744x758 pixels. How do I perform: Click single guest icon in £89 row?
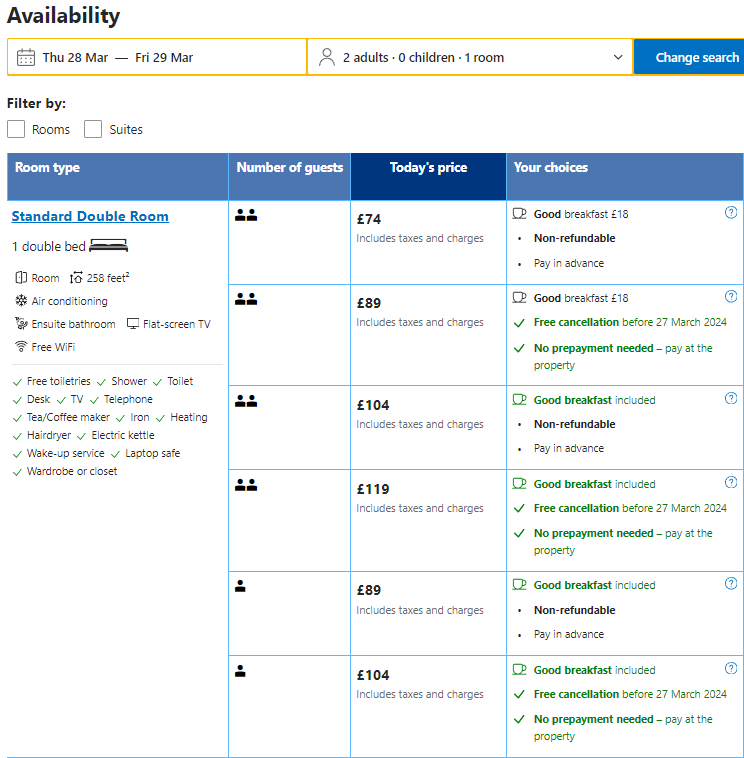point(240,586)
